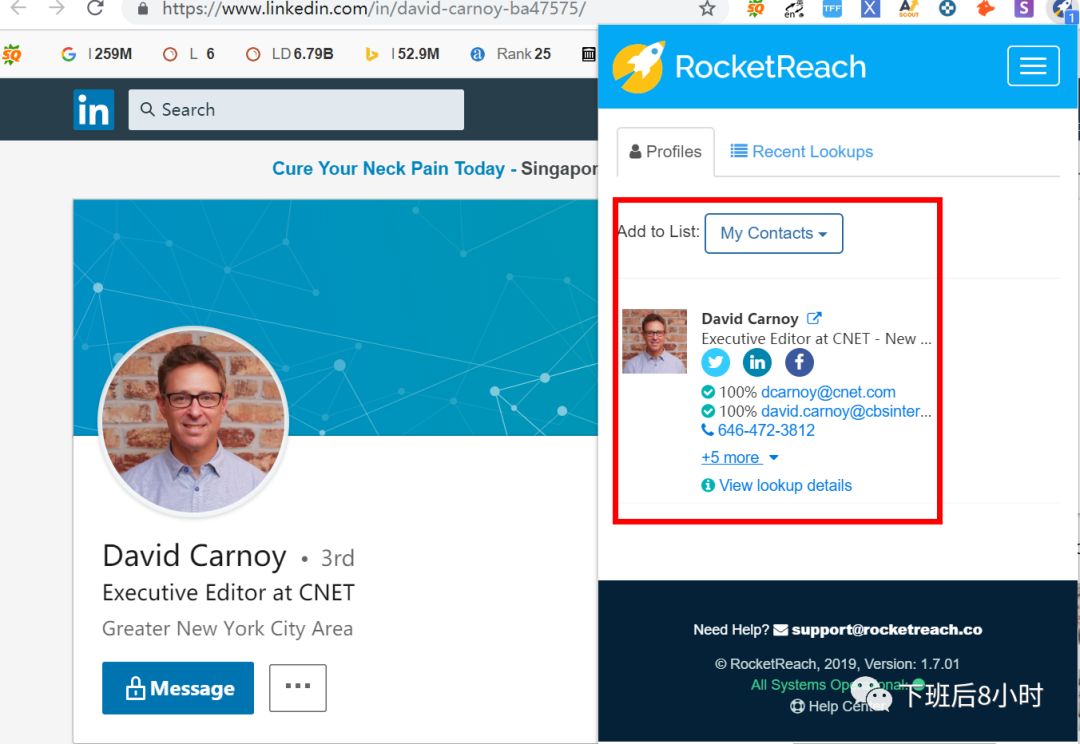Open RocketReach hamburger menu
1080x744 pixels.
click(1033, 66)
